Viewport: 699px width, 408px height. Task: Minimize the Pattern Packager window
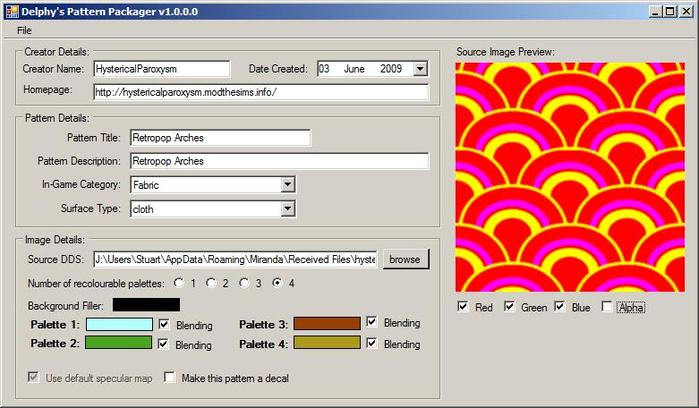(655, 12)
